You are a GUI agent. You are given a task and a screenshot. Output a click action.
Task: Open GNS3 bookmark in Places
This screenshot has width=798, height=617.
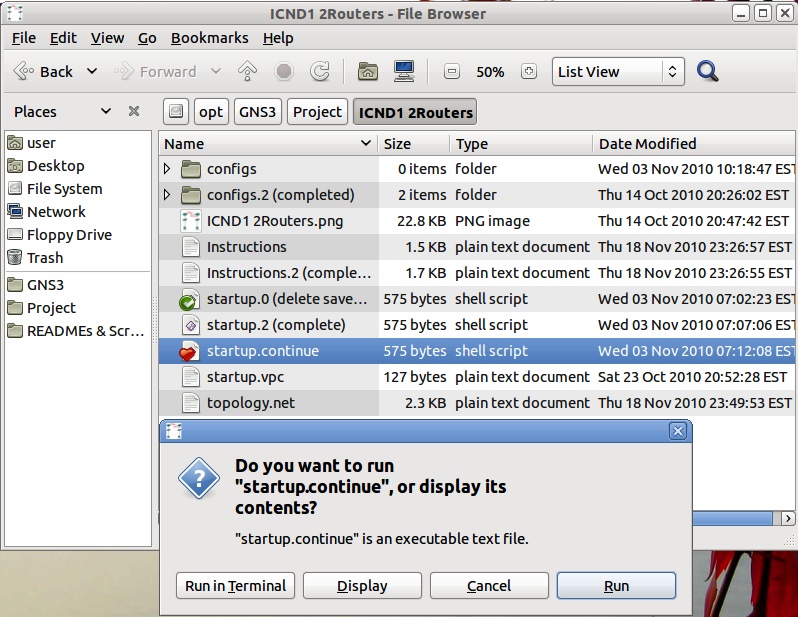pyautogui.click(x=45, y=285)
